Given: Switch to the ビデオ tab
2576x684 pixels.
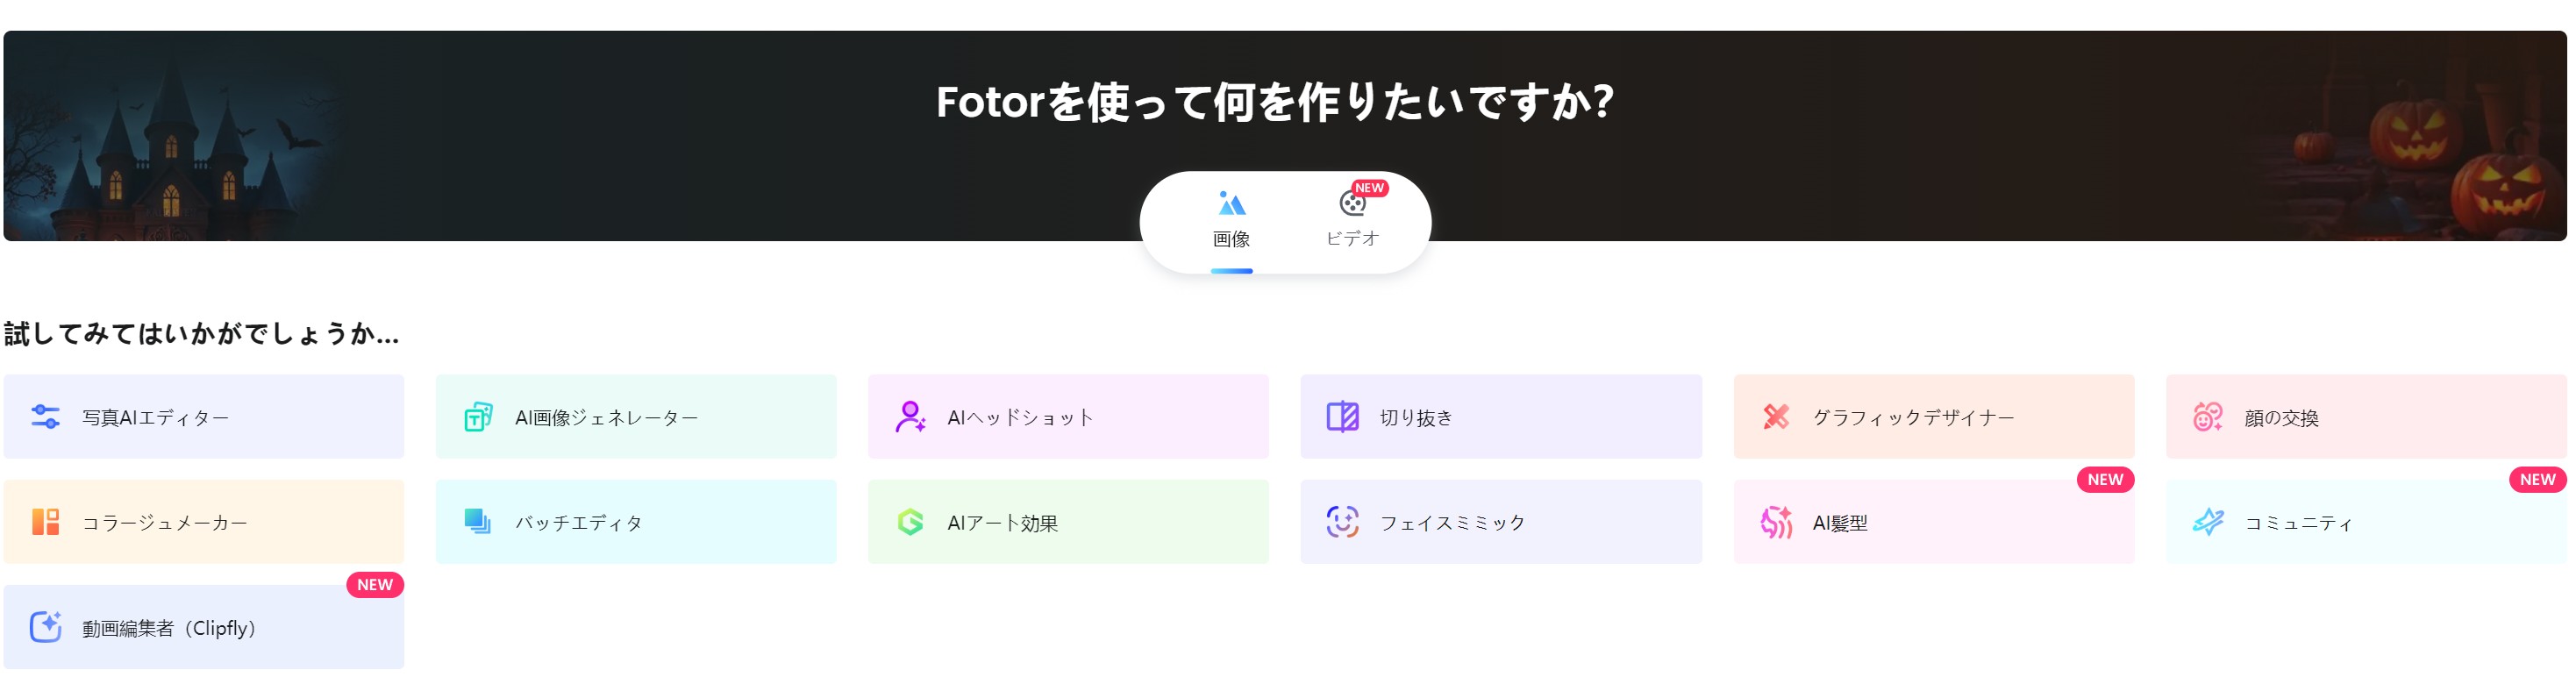Looking at the screenshot, I should (1352, 220).
